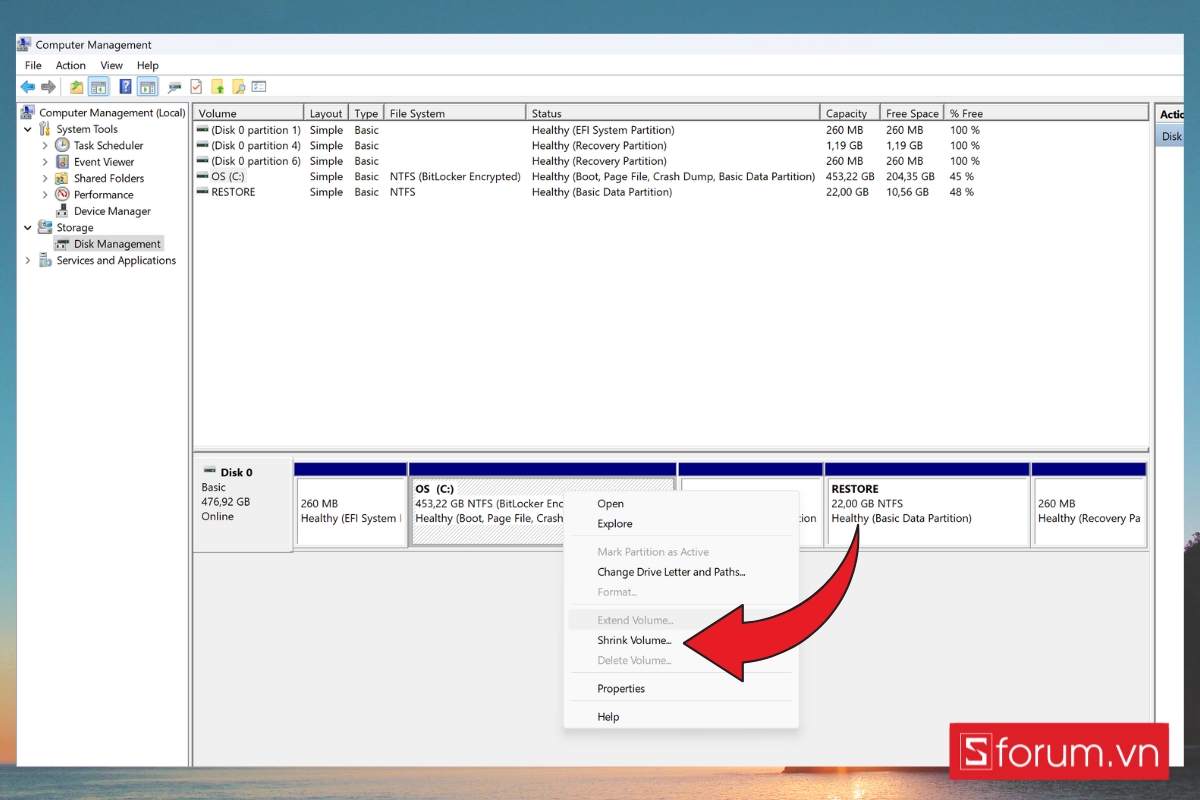The height and width of the screenshot is (800, 1200).
Task: Choose Open from the context menu
Action: (x=682, y=504)
